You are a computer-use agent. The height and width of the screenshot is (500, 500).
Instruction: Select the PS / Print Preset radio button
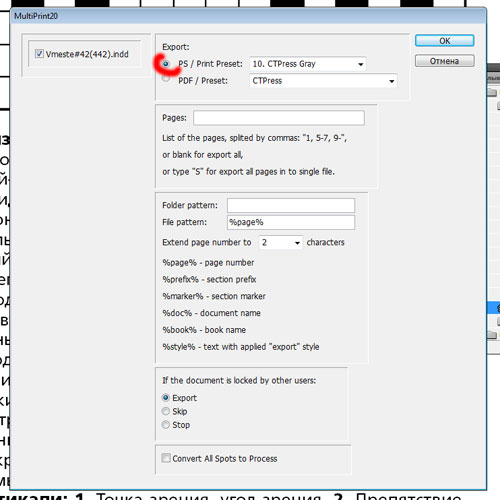click(x=166, y=63)
